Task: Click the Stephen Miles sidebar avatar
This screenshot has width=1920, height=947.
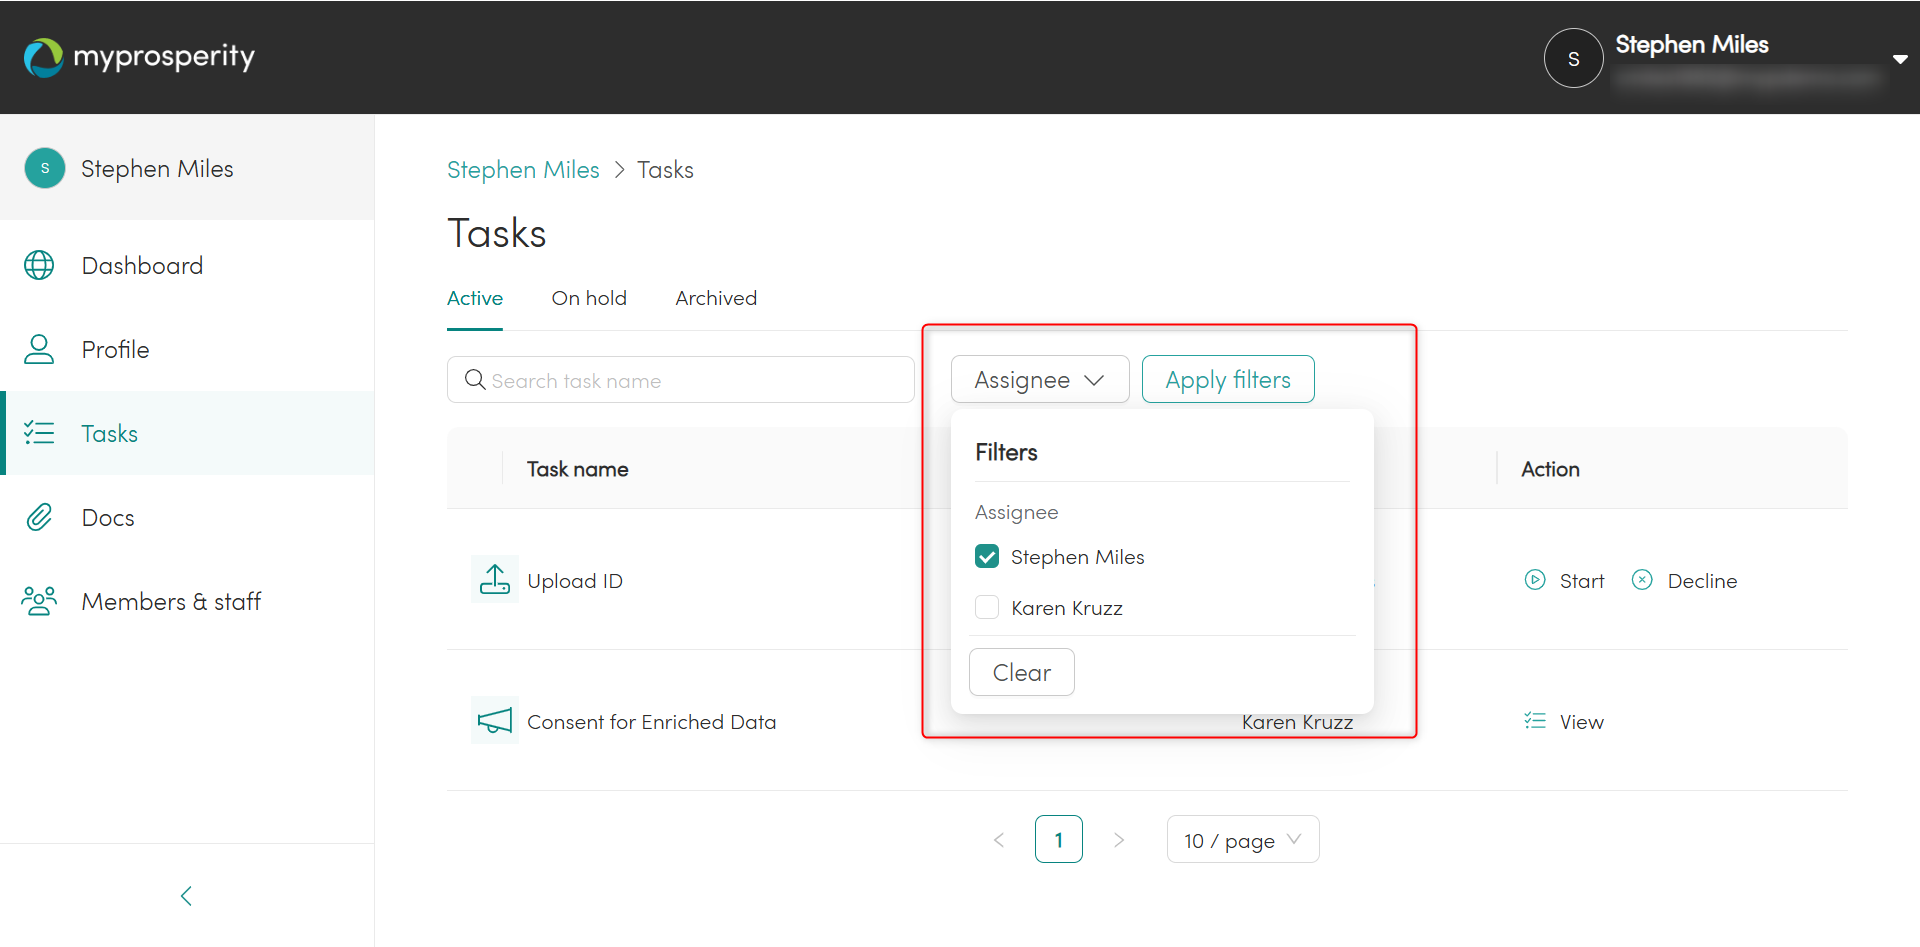Action: click(x=45, y=168)
